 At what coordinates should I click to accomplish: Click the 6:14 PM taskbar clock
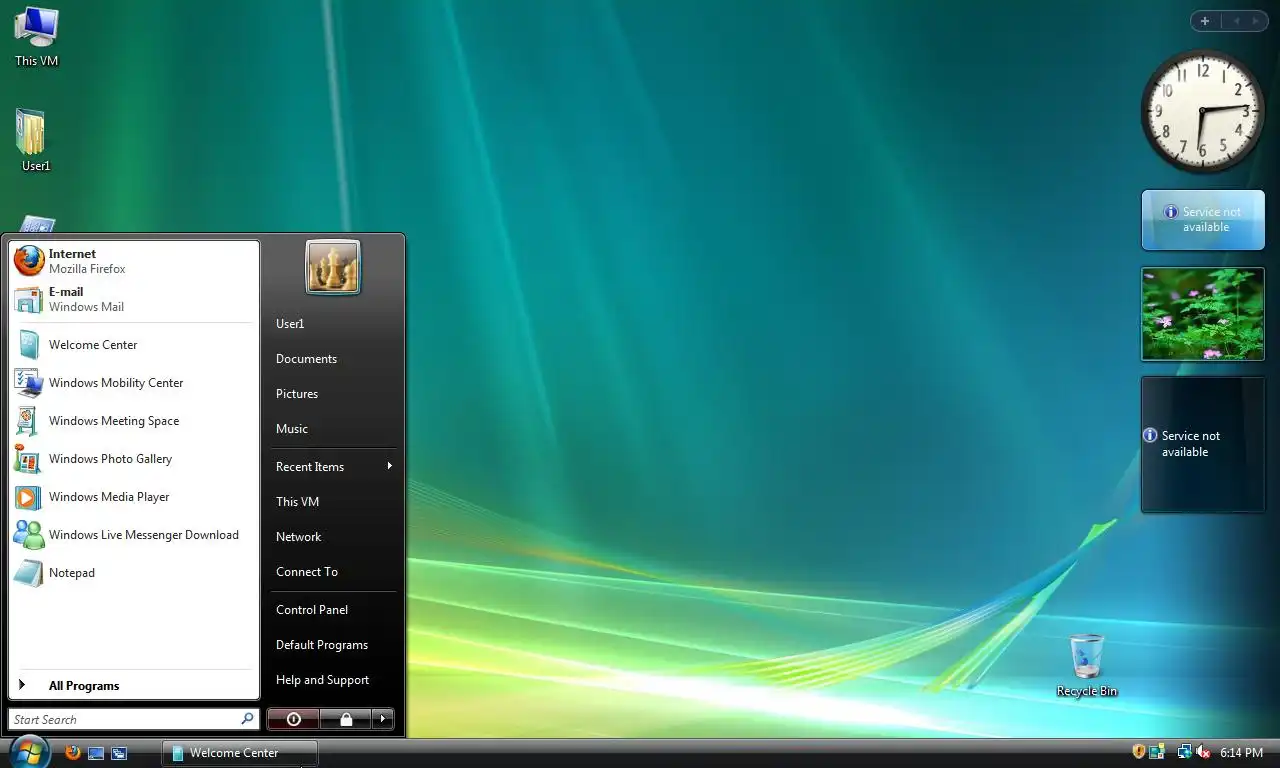coord(1241,752)
